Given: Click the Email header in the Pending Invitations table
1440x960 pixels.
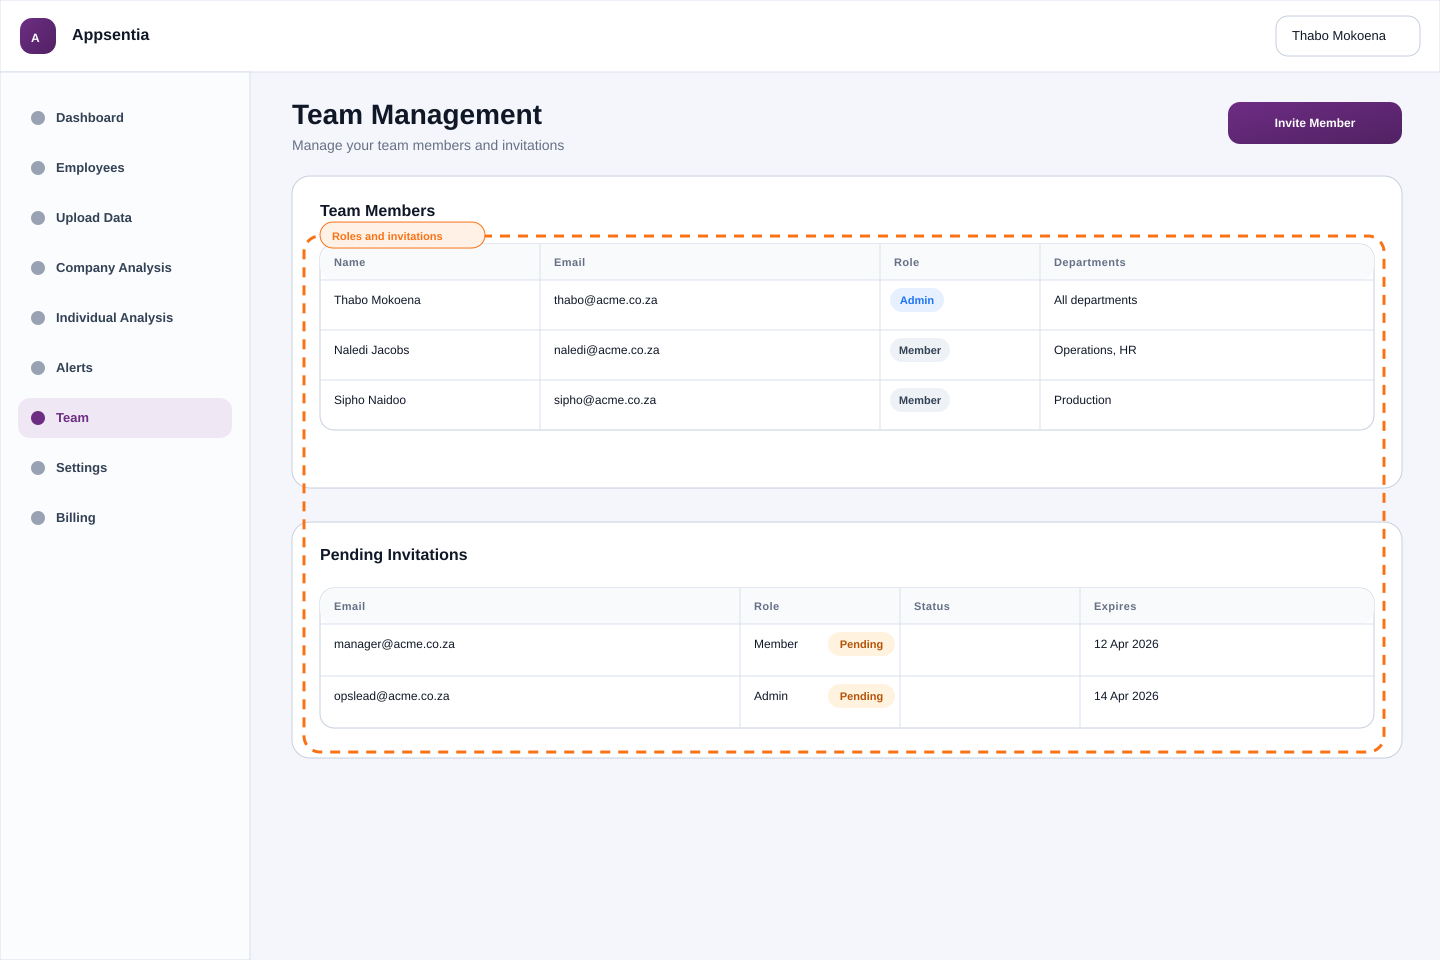Looking at the screenshot, I should (x=349, y=606).
